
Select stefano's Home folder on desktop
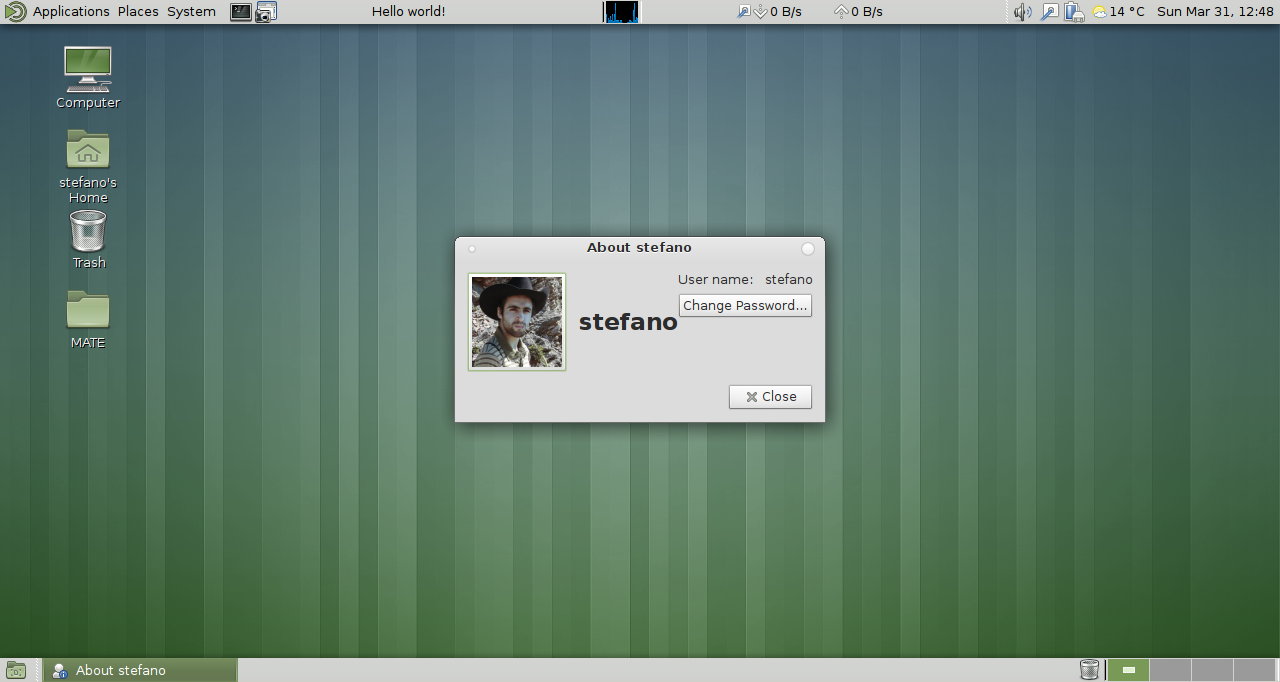point(88,150)
